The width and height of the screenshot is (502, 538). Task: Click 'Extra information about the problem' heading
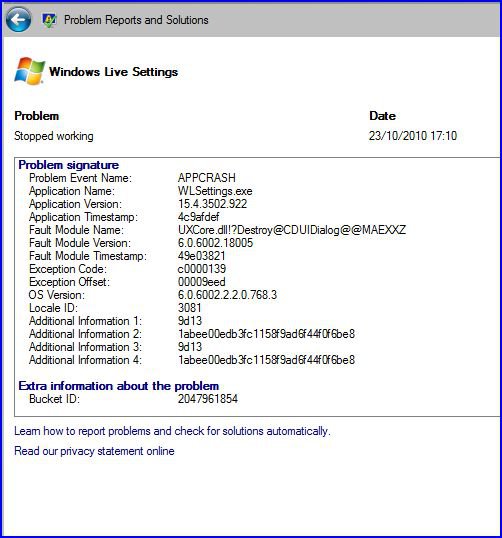click(119, 386)
